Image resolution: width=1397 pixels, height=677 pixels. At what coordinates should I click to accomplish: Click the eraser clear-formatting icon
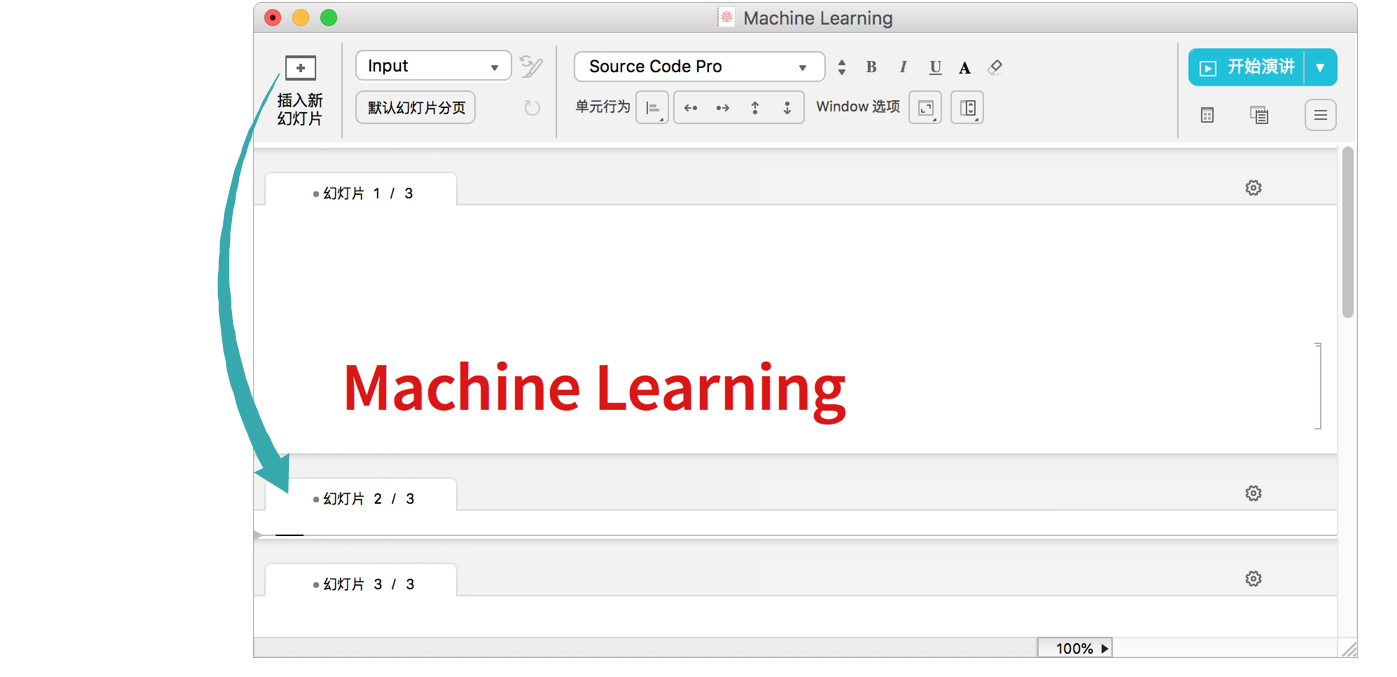pyautogui.click(x=994, y=67)
